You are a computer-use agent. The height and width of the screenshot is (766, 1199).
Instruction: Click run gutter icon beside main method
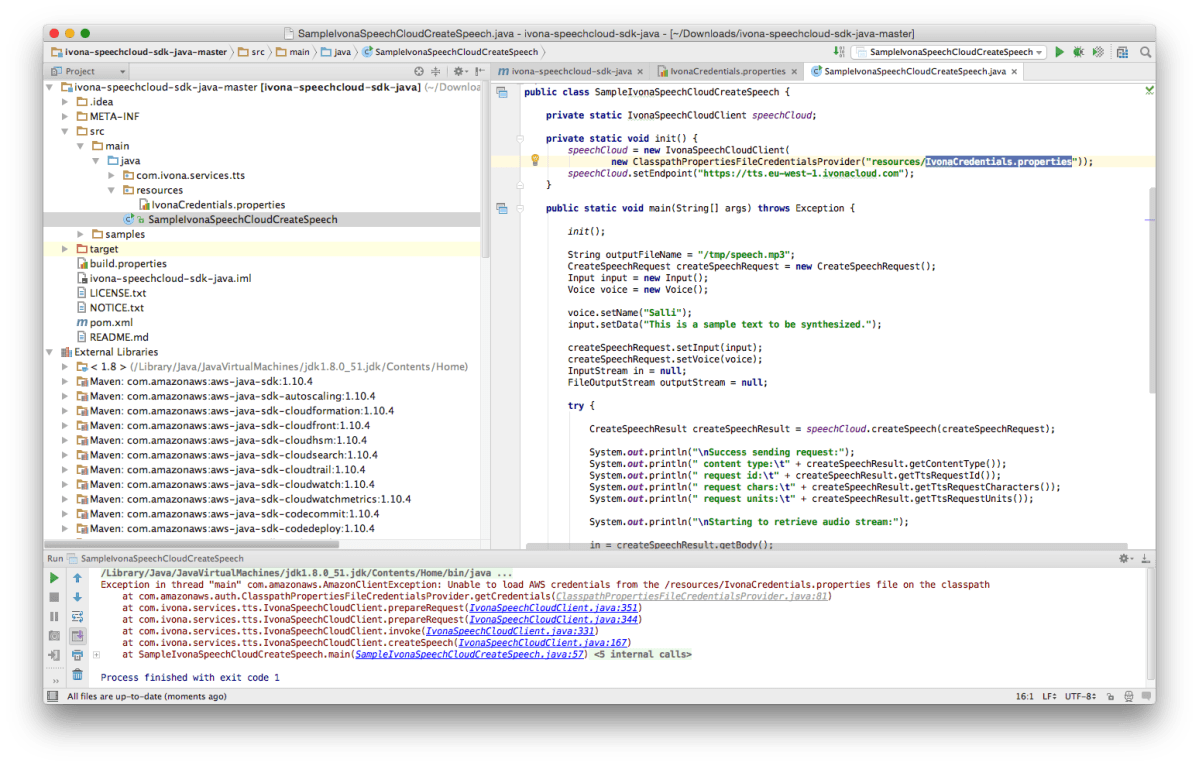pos(502,208)
